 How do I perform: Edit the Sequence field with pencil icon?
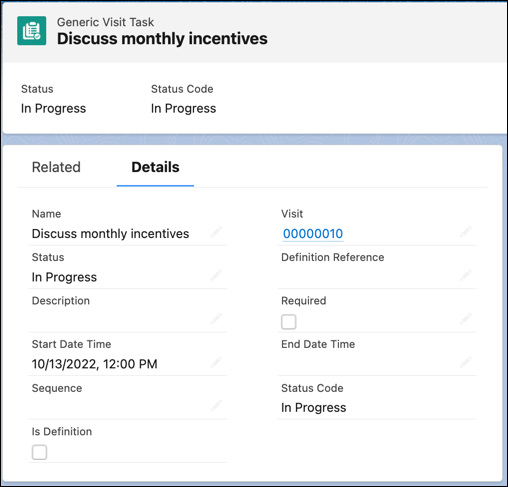click(x=216, y=406)
